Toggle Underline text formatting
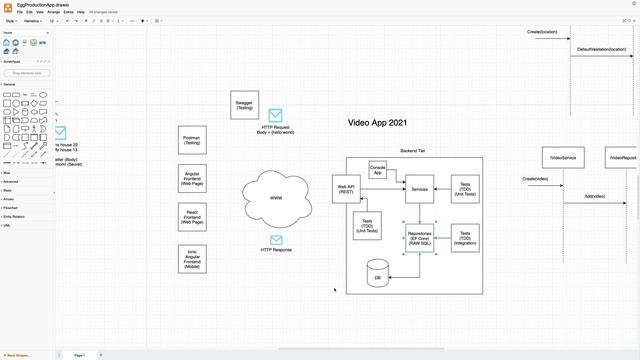 coord(101,21)
